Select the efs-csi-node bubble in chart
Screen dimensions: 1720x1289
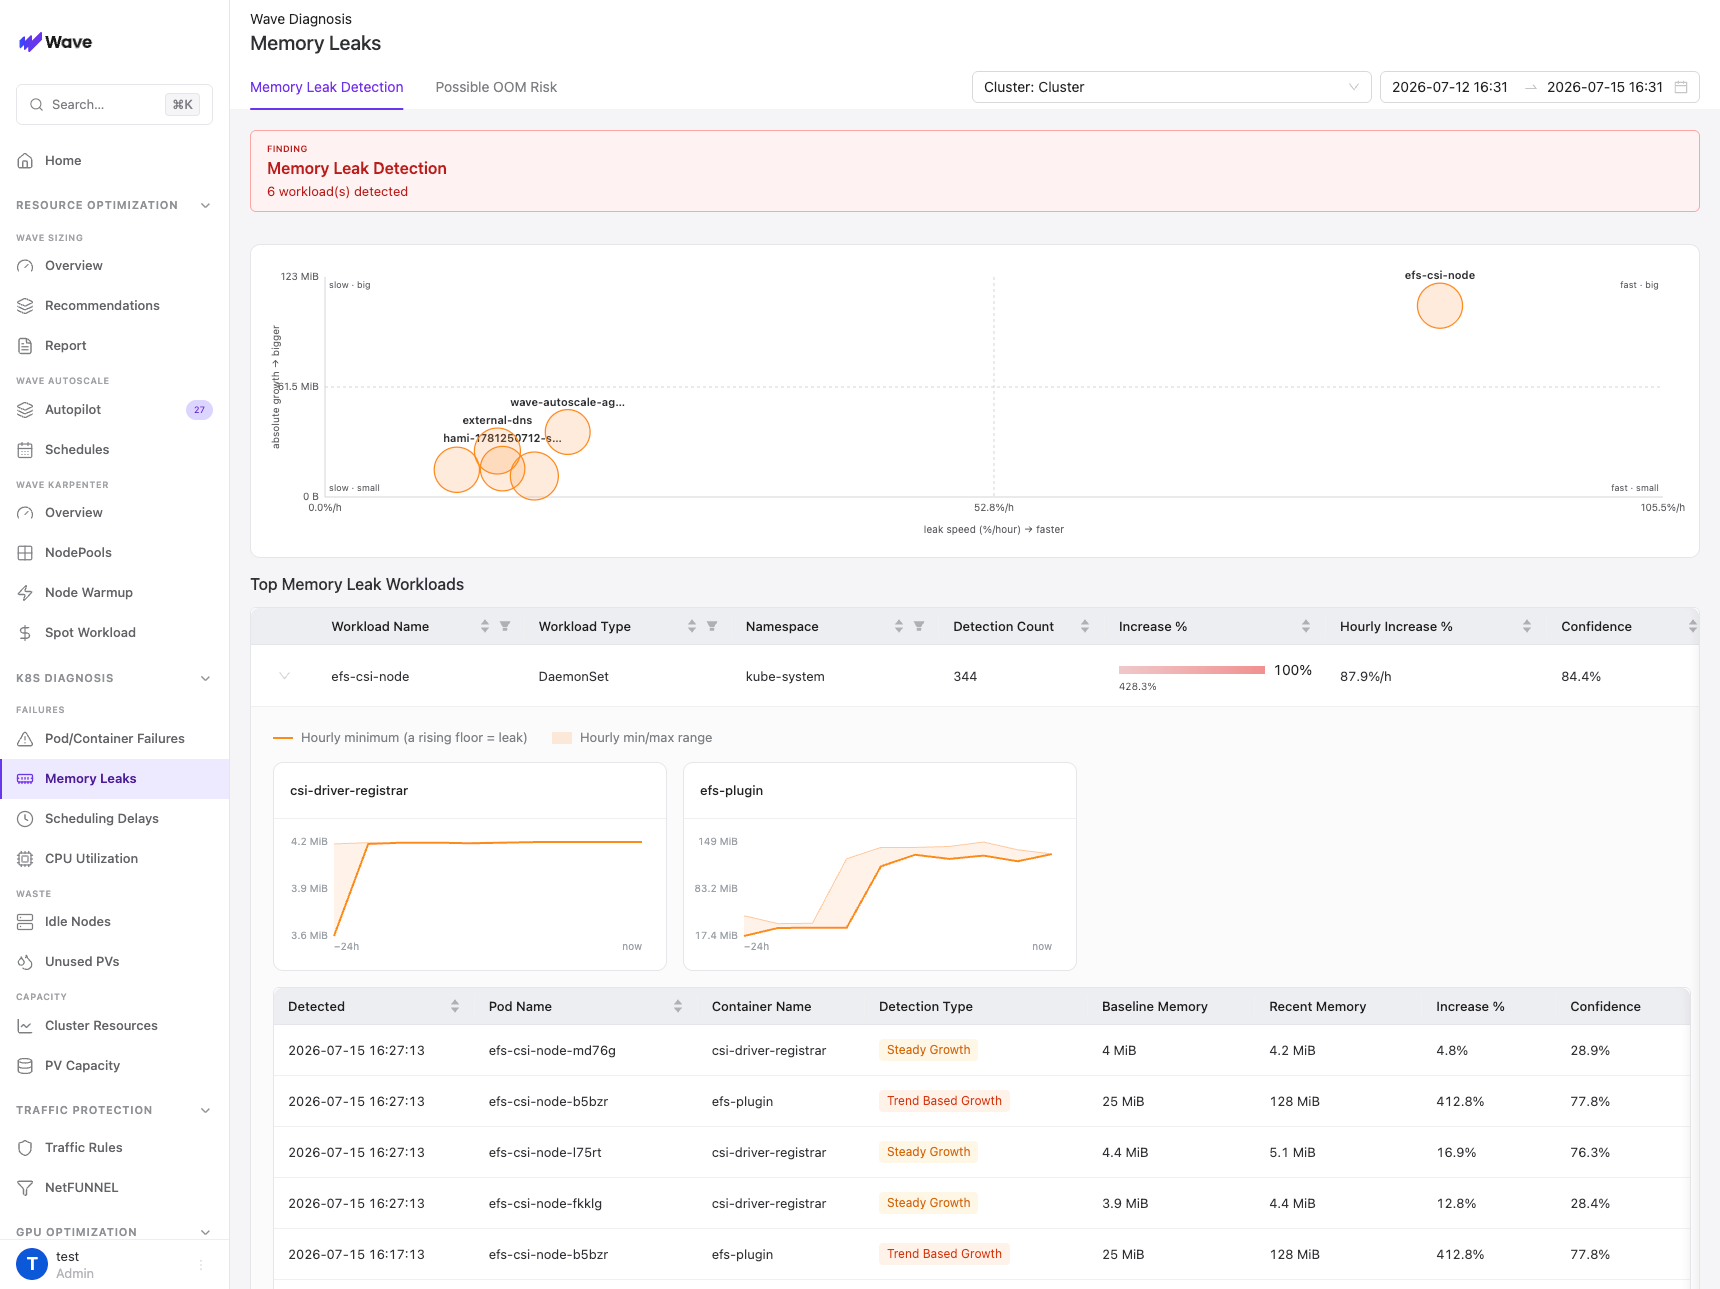(1440, 306)
